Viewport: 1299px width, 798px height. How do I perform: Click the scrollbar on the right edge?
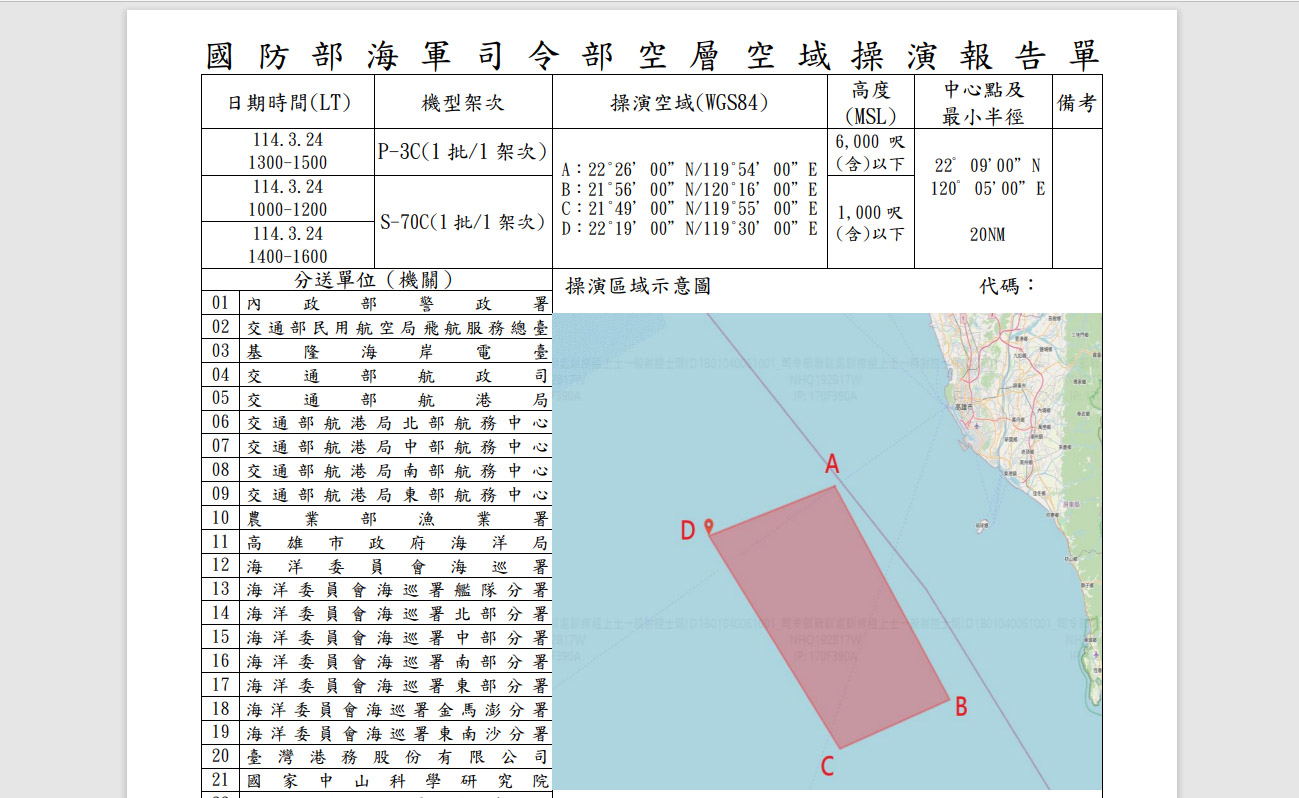tap(1292, 400)
